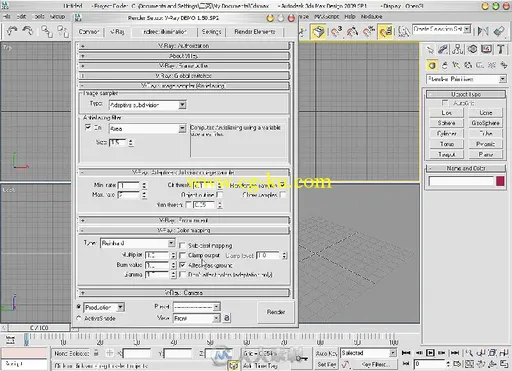Click the object name input field
Image resolution: width=512 pixels, height=371 pixels.
tap(461, 181)
